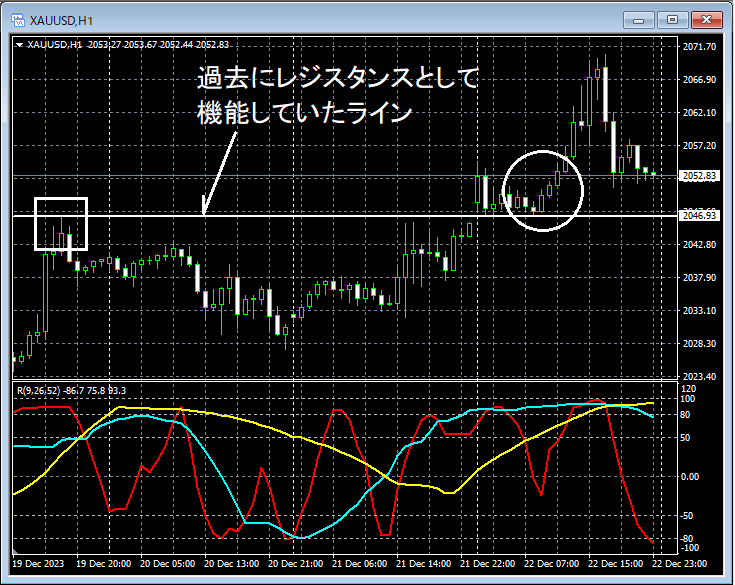735x585 pixels.
Task: Click the 20 Dec 05:00 time label
Action: pos(167,563)
